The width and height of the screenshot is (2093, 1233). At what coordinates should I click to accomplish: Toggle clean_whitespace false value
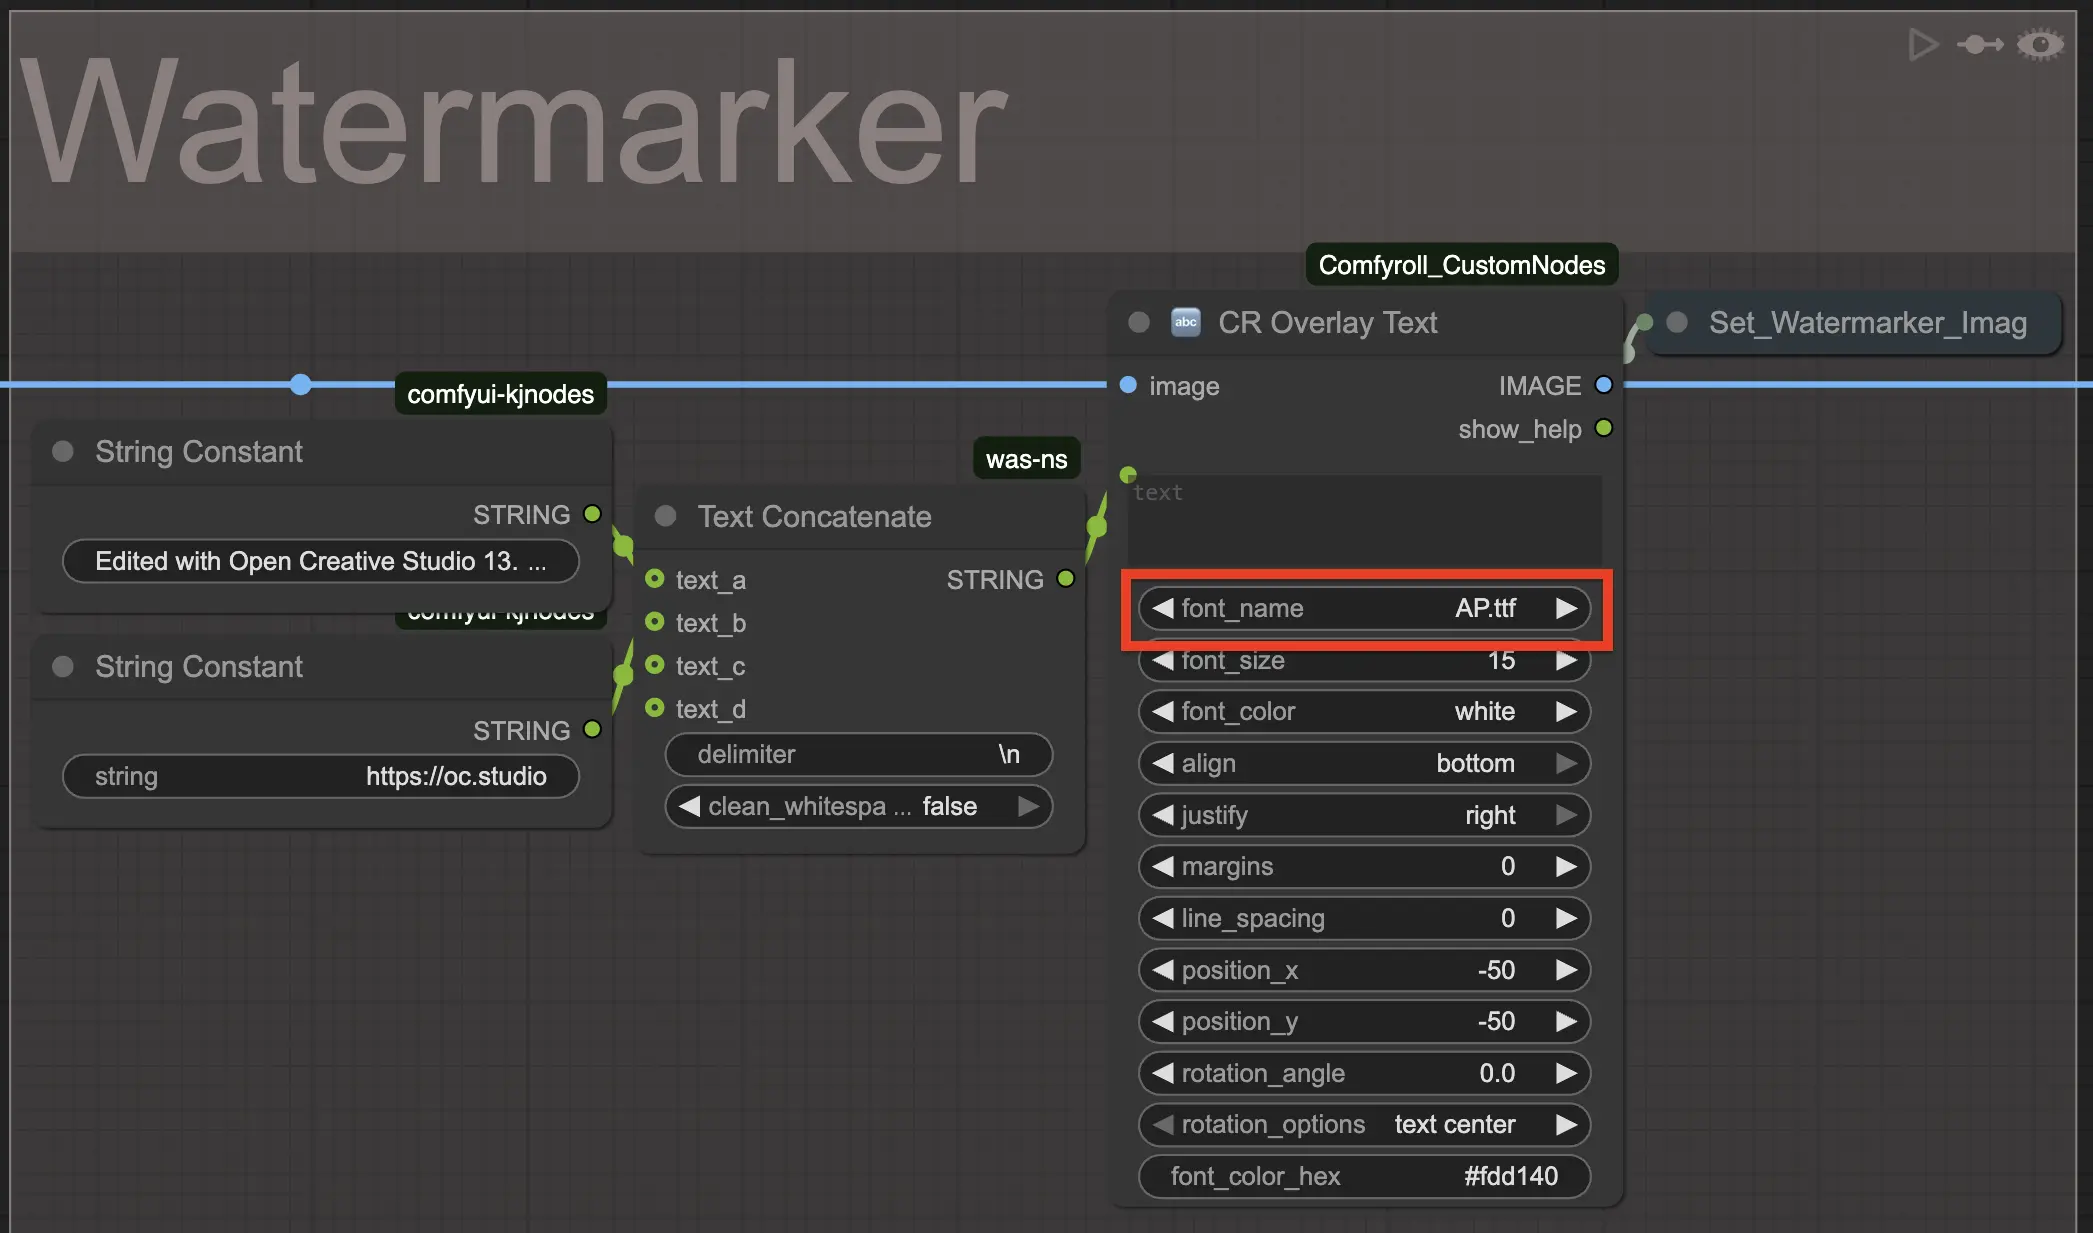(x=948, y=806)
